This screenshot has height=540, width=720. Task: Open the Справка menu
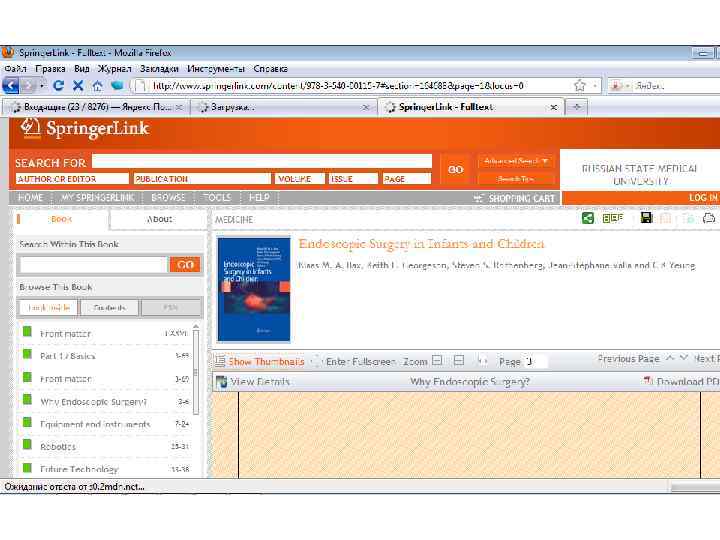(270, 68)
